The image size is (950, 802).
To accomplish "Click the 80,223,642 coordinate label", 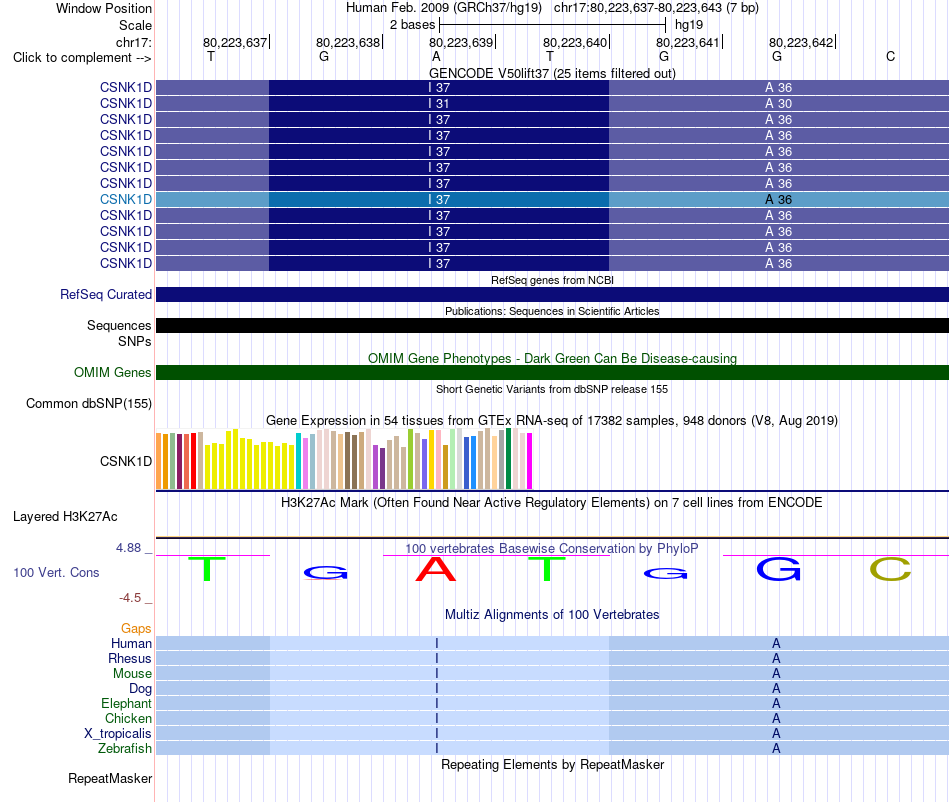I will [x=801, y=42].
